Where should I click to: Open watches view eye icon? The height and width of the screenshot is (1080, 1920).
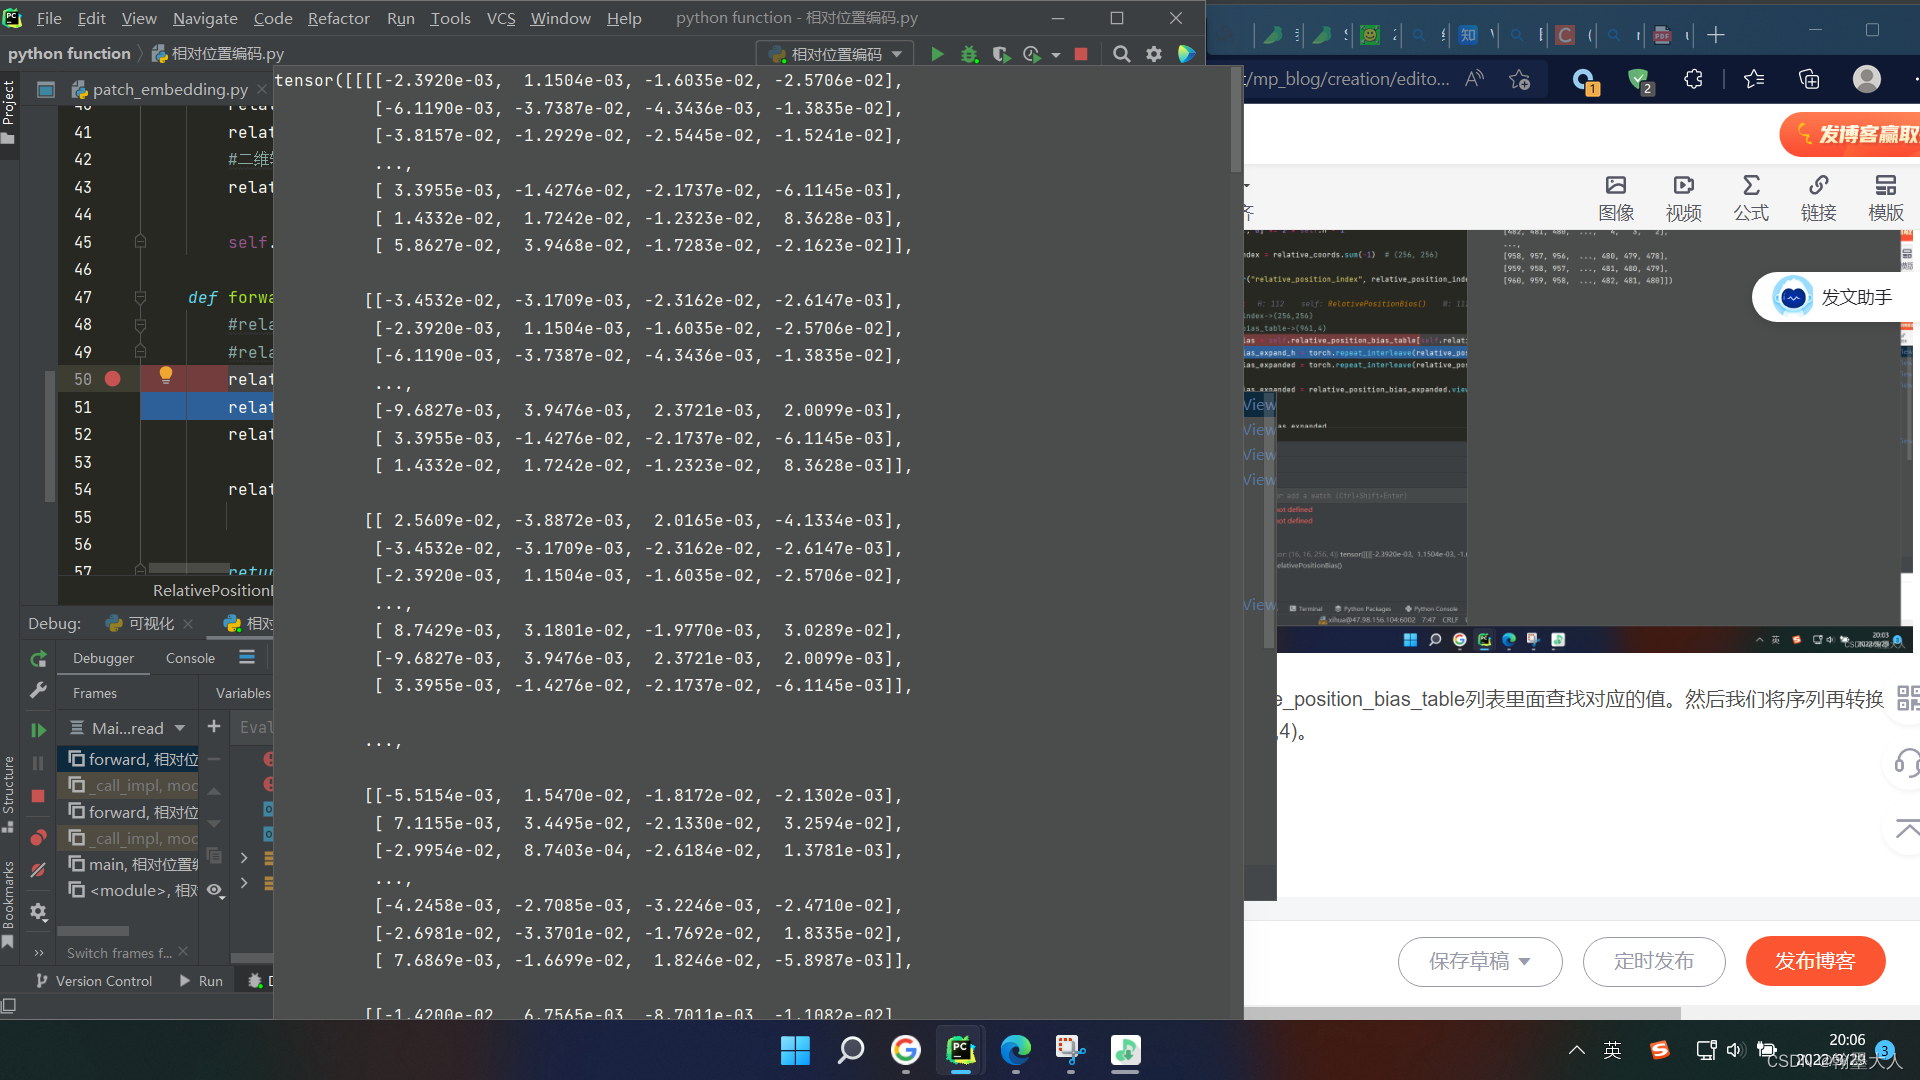click(215, 890)
